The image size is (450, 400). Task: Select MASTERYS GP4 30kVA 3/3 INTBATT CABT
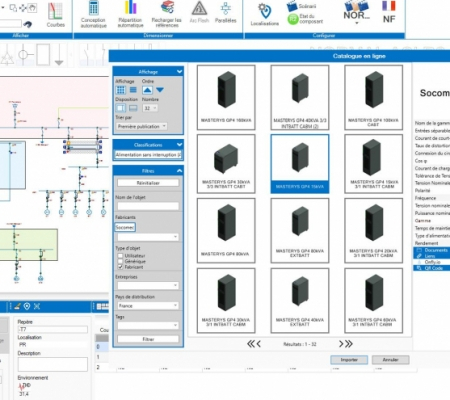point(226,164)
